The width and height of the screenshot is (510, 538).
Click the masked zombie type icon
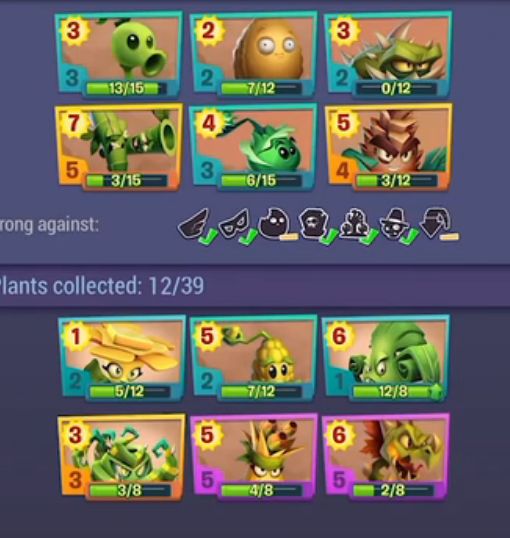[237, 226]
